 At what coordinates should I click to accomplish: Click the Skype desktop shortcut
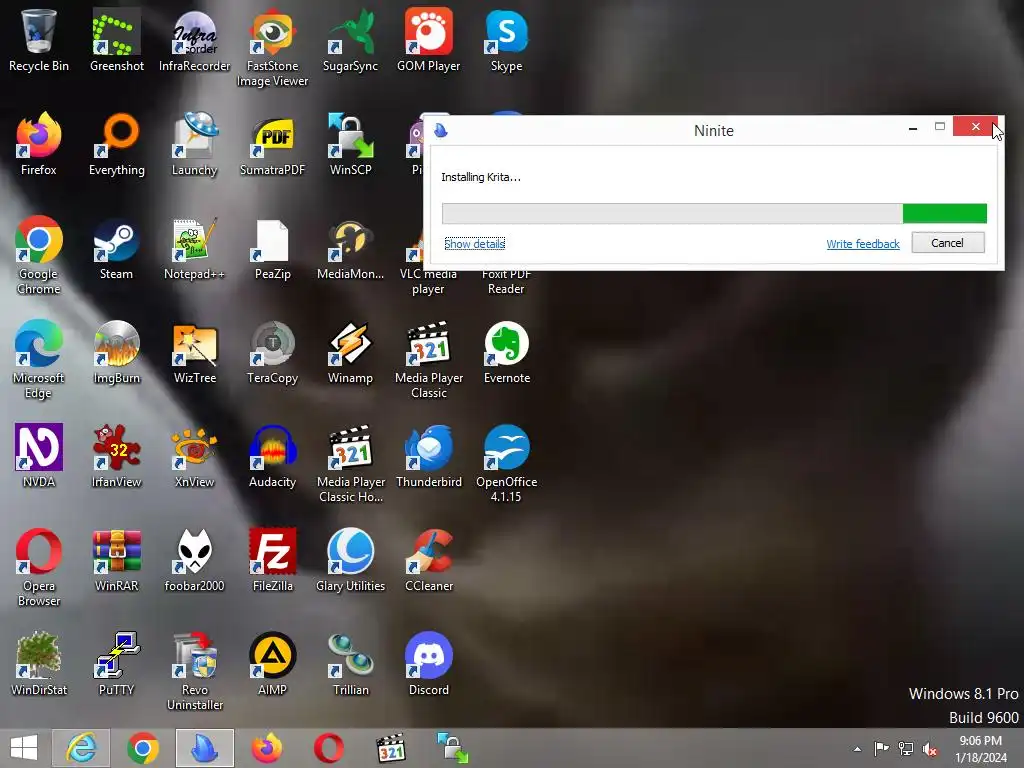coord(506,40)
